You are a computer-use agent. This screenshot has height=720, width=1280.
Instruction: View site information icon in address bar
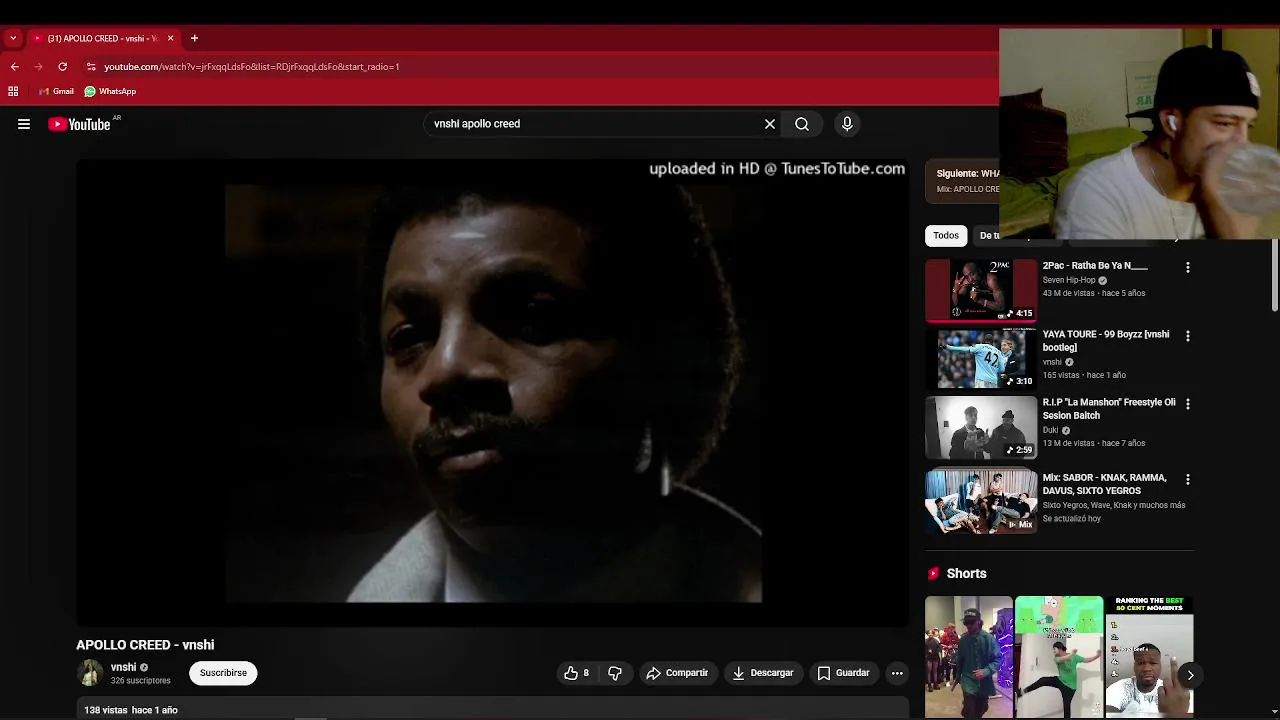point(91,67)
